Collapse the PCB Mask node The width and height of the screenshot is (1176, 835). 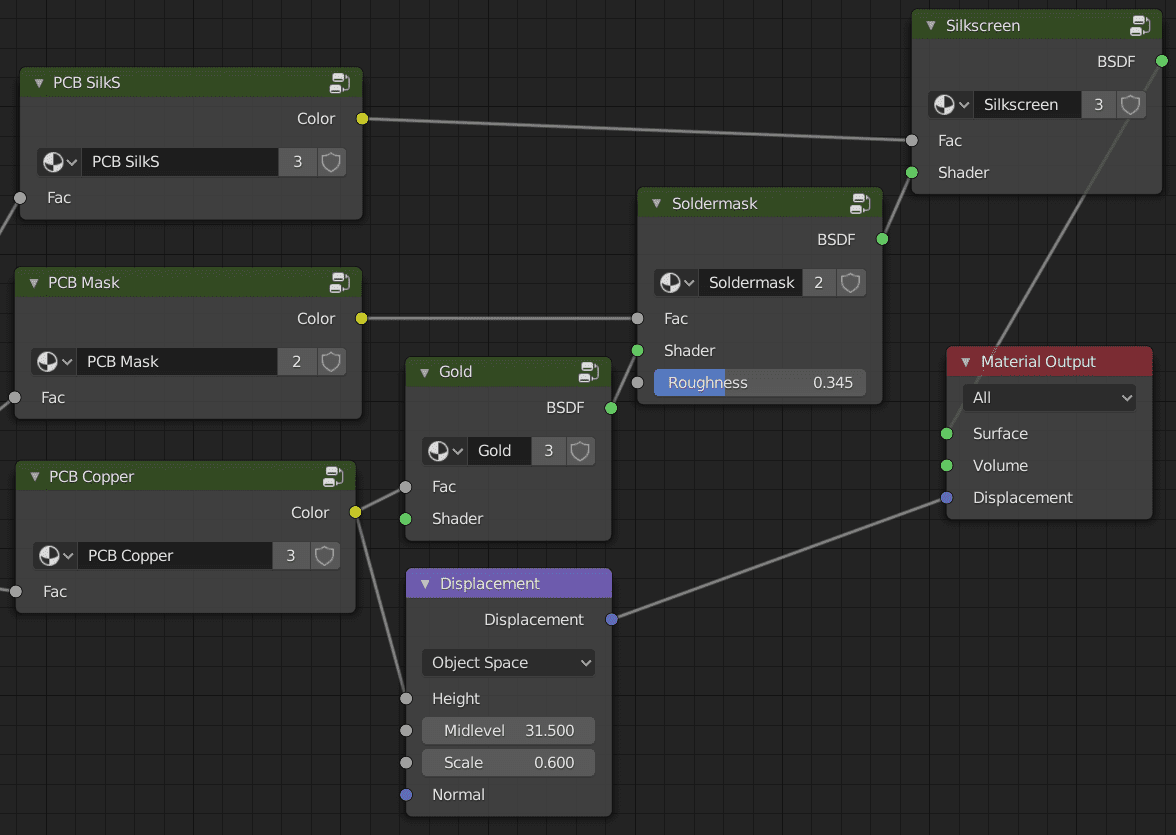[34, 283]
